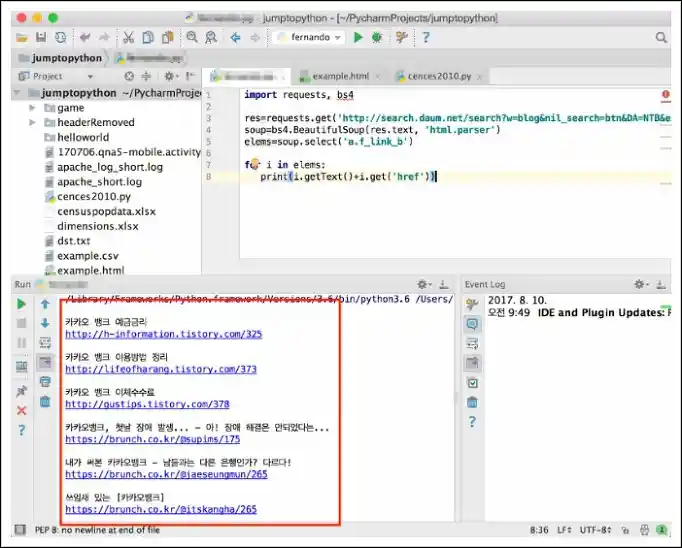Redo the last edit in the toolbar

[104, 37]
